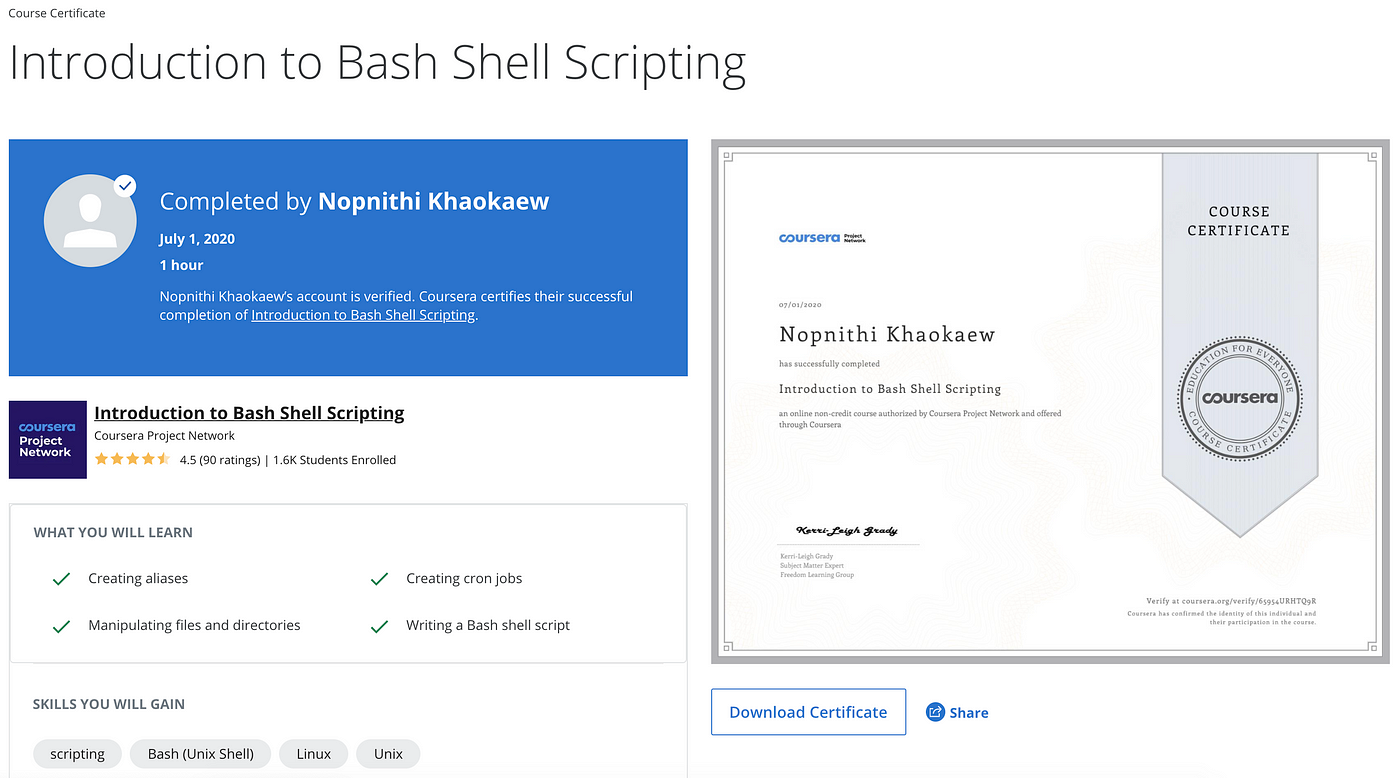Click the Course Certificate breadcrumb text
This screenshot has height=778, width=1400.
57,13
